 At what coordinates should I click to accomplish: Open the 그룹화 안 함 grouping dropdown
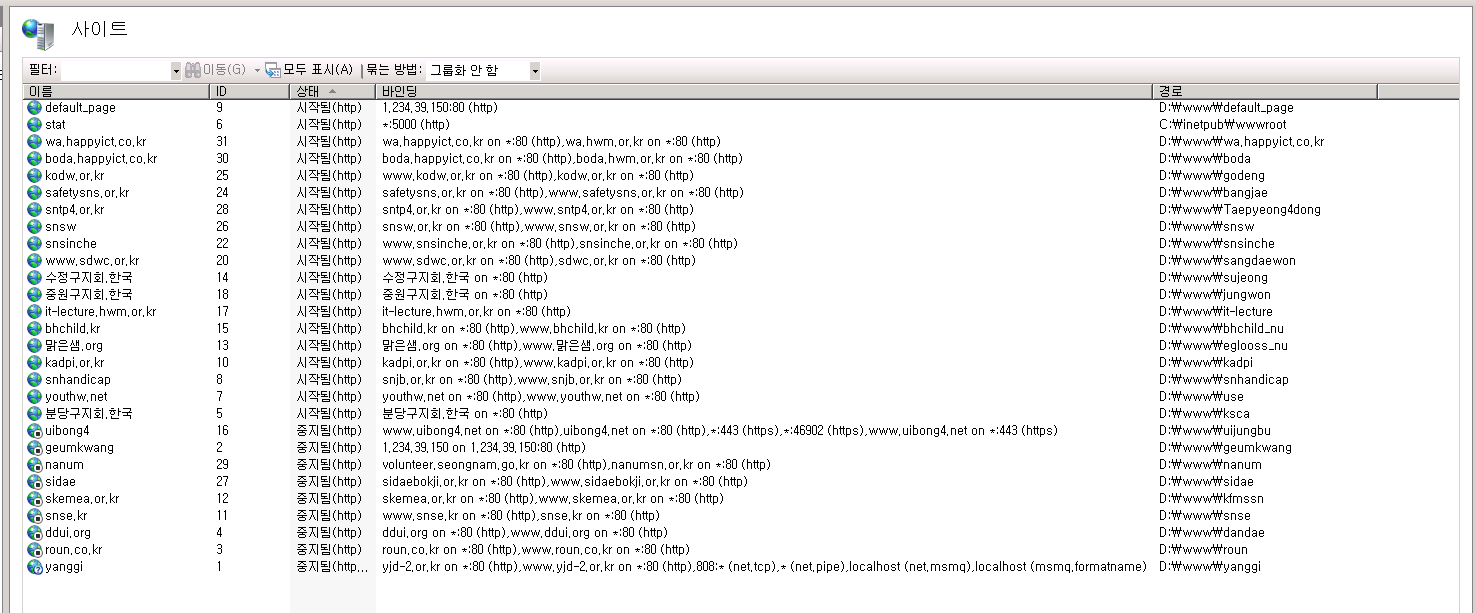[x=484, y=71]
